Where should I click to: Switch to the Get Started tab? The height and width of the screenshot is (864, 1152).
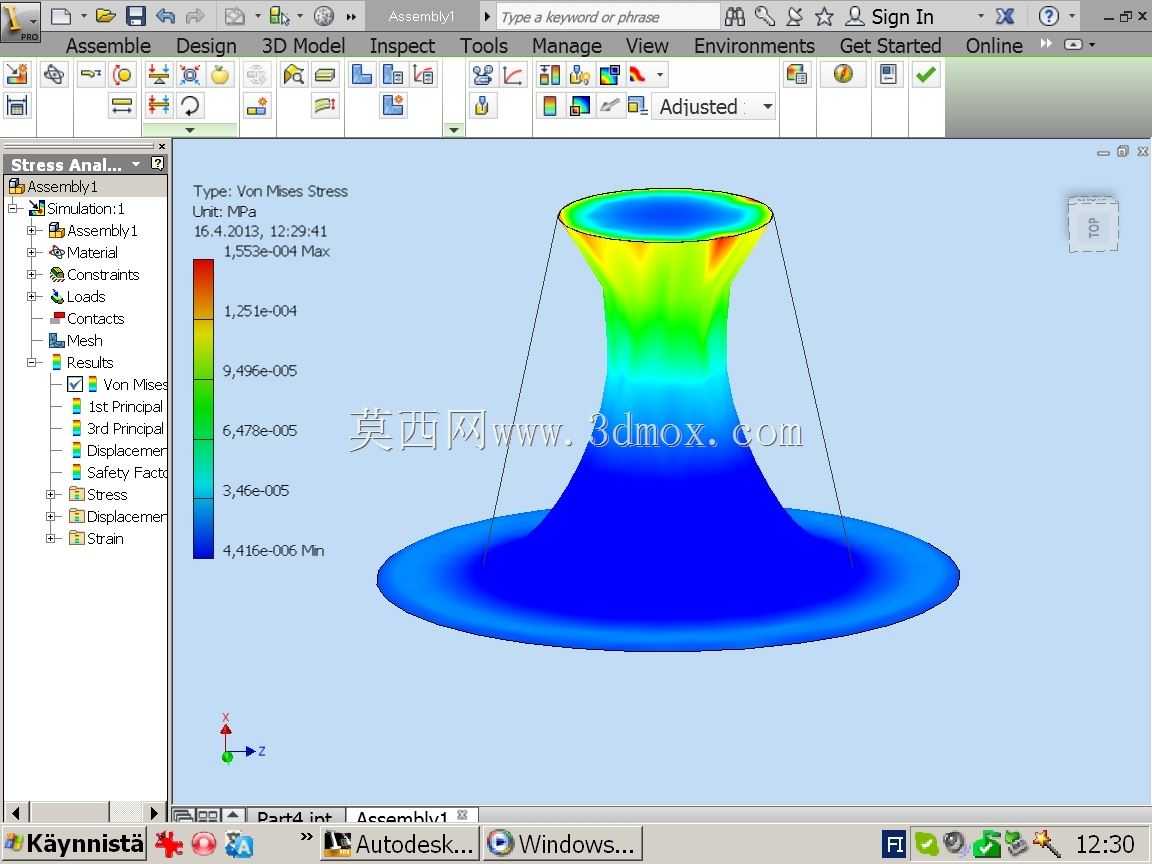(x=890, y=46)
